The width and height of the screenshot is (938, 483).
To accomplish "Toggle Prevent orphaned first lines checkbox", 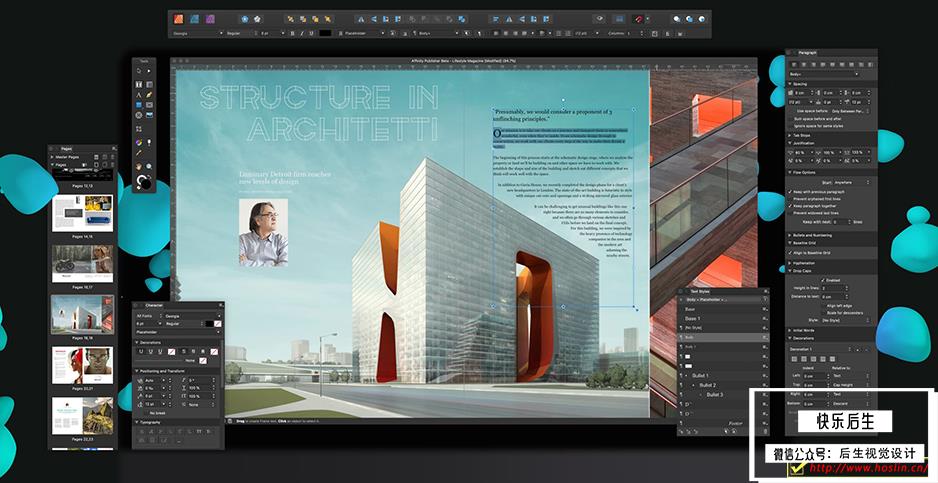I will [790, 199].
